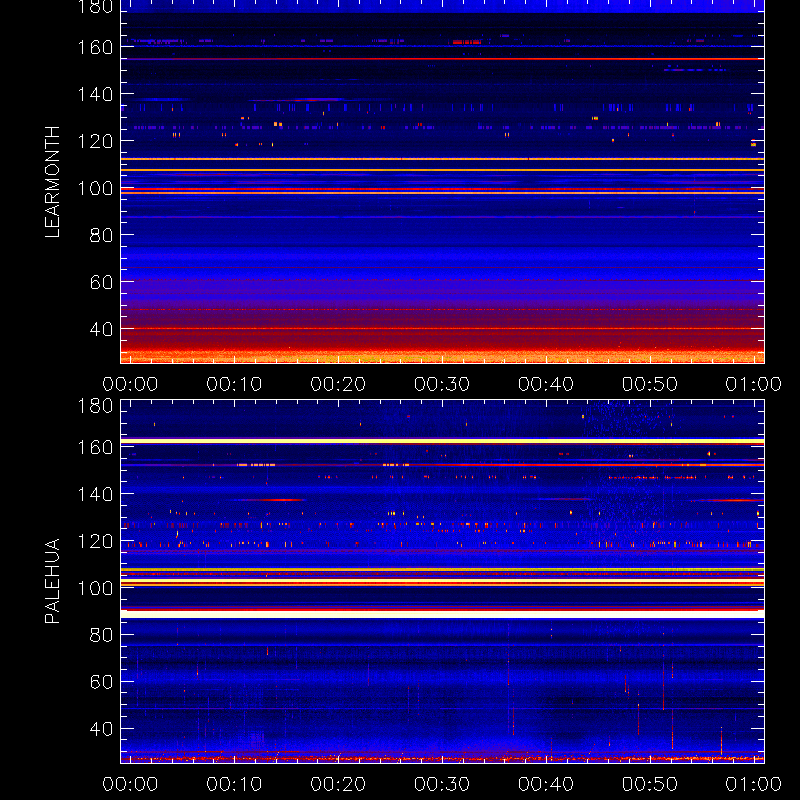Click the PALEHUA axis title
This screenshot has width=800, height=800.
[52, 581]
